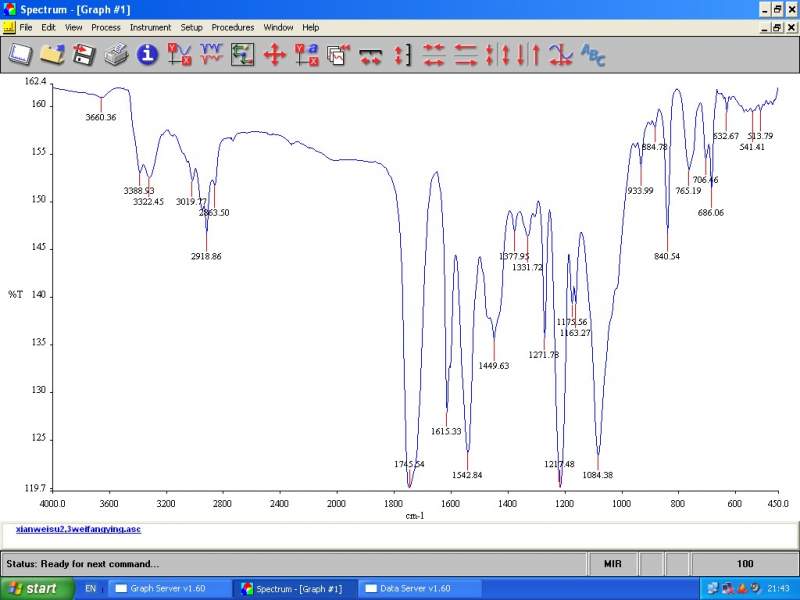Save the spectrum with the floppy disk icon
The height and width of the screenshot is (600, 800).
(84, 55)
